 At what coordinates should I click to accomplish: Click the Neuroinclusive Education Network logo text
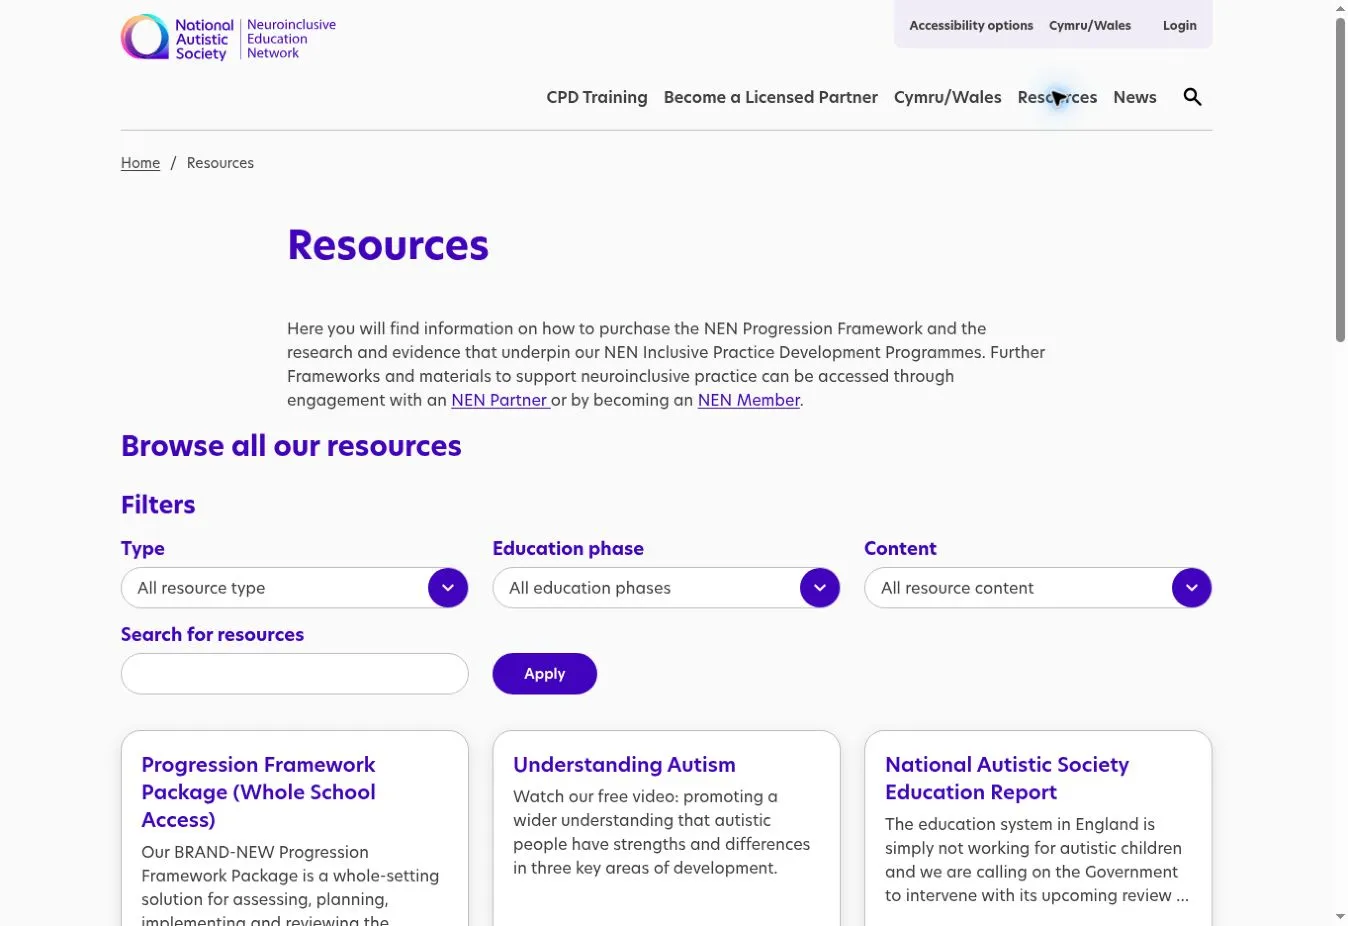[x=291, y=39]
